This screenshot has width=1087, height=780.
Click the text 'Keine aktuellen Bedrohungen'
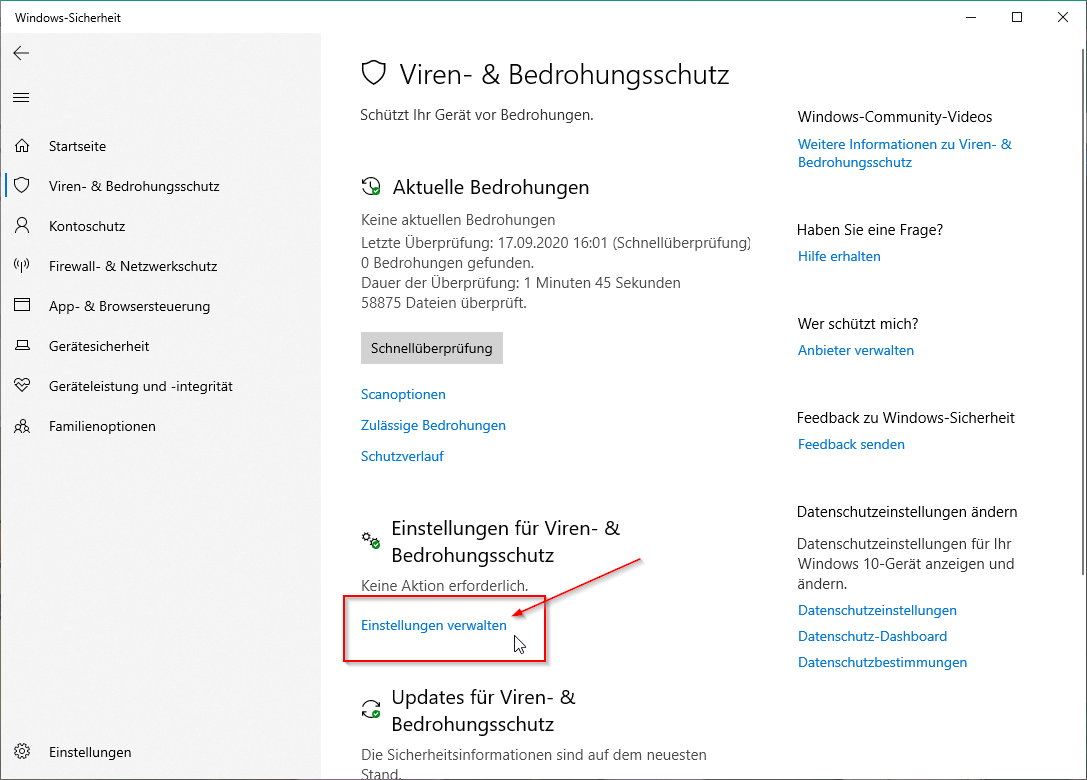(458, 220)
